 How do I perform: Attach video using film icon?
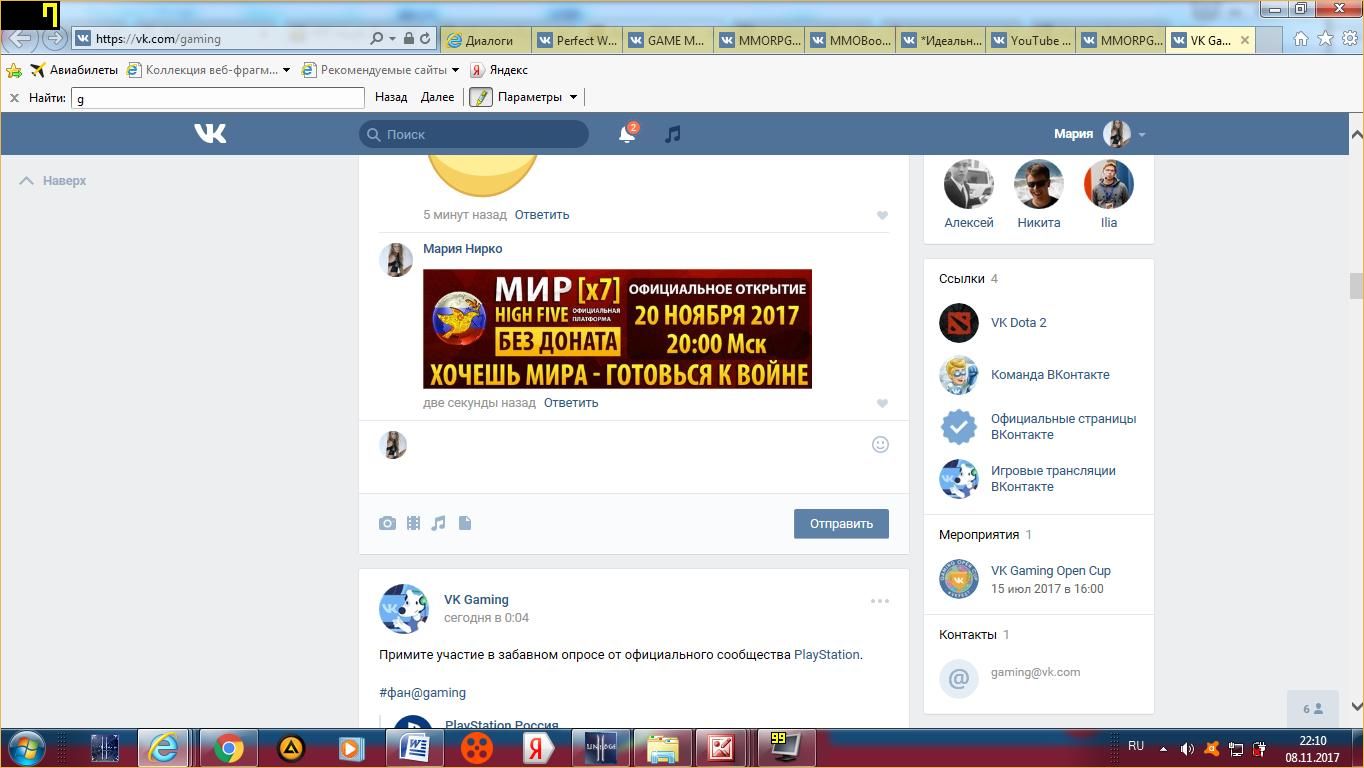tap(413, 523)
